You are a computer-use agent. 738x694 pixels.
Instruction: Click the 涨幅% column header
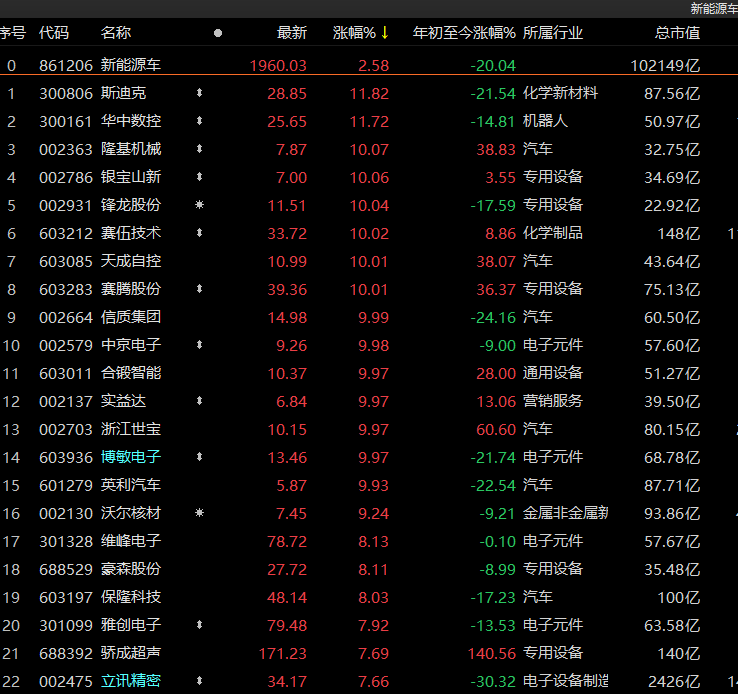click(x=354, y=32)
